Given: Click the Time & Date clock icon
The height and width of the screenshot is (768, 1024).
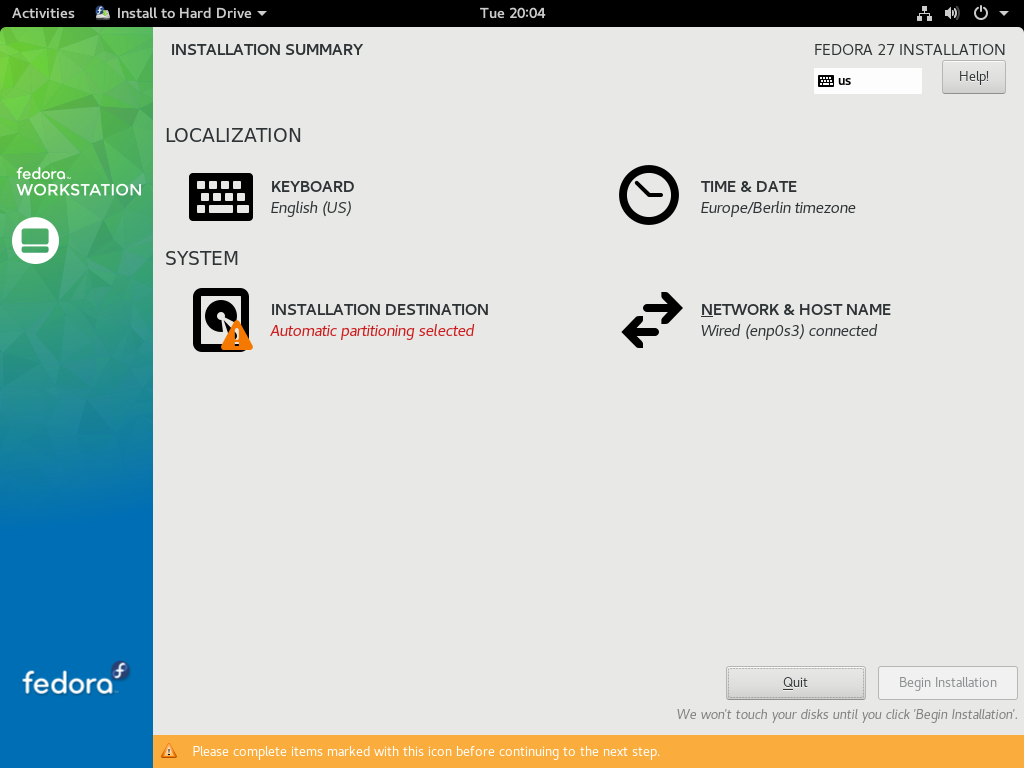Looking at the screenshot, I should 648,195.
